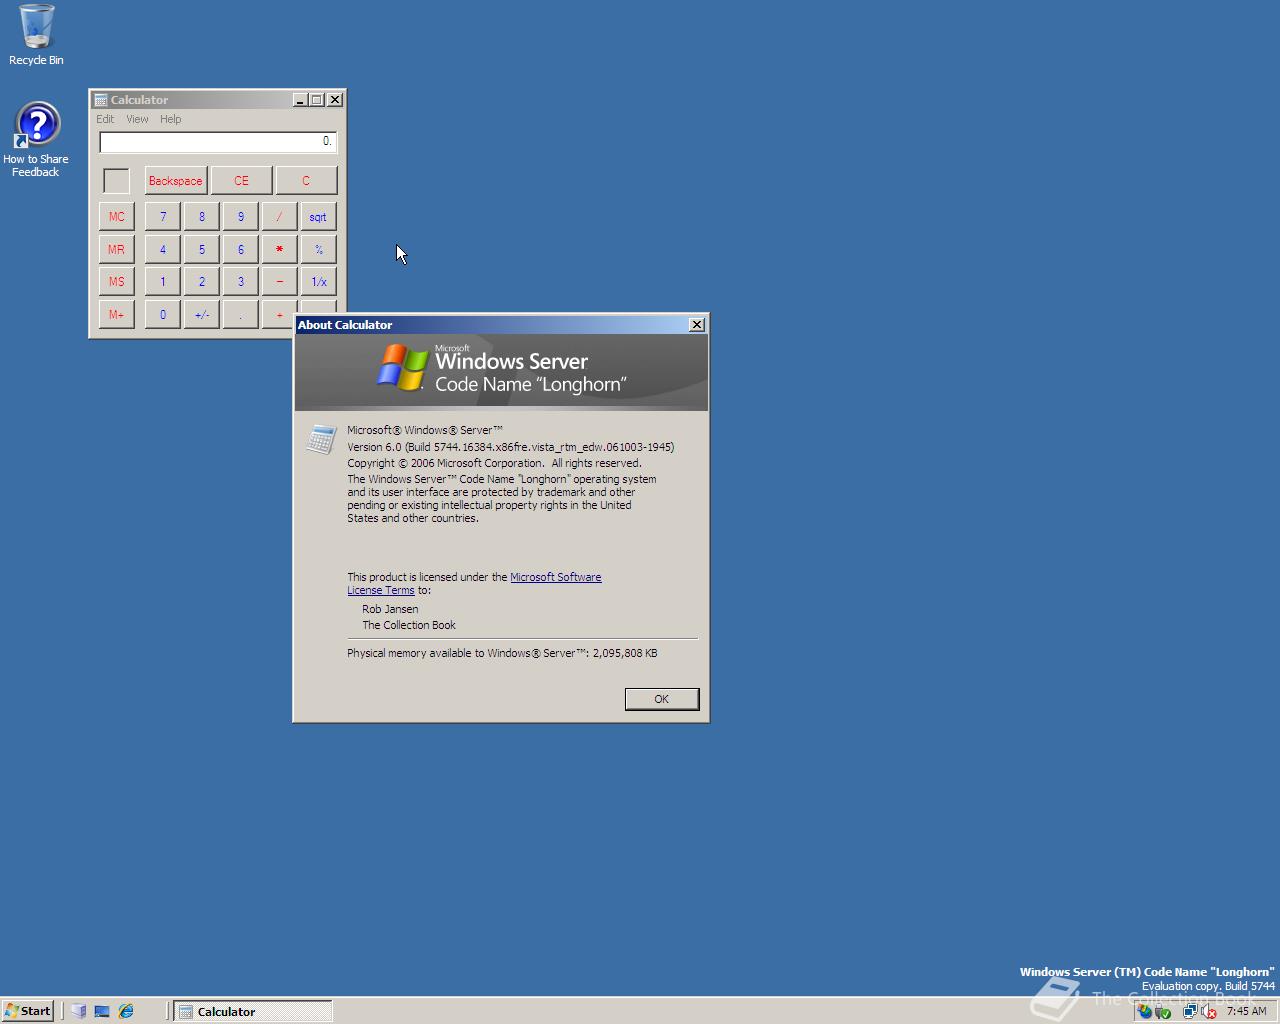
Task: Click the calculator icon in About dialog
Action: click(321, 439)
